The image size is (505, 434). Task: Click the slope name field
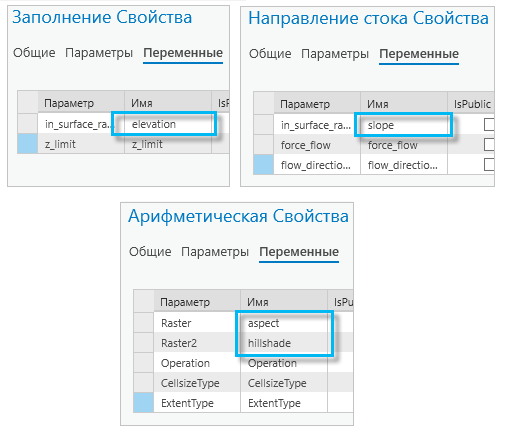404,125
